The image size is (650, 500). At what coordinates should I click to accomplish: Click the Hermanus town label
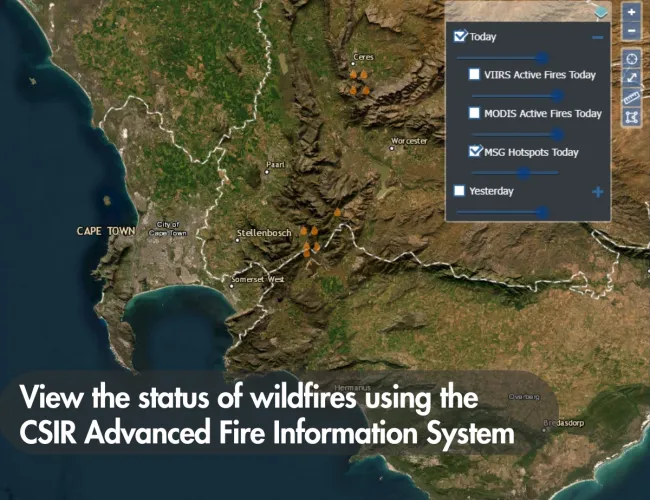pos(352,388)
